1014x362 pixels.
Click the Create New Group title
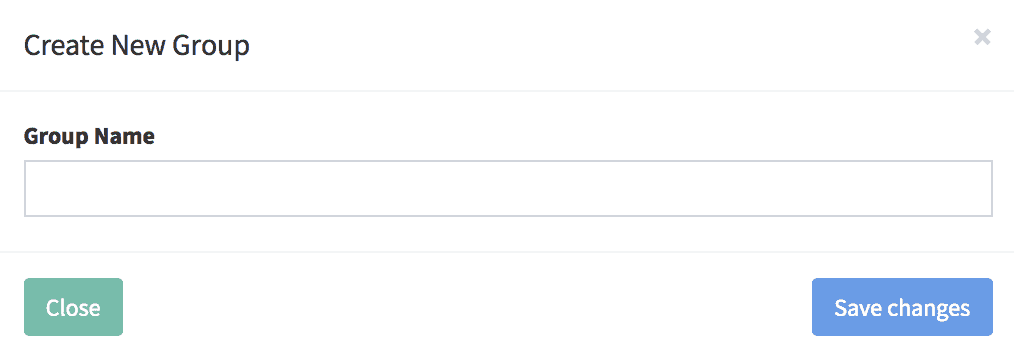click(136, 47)
